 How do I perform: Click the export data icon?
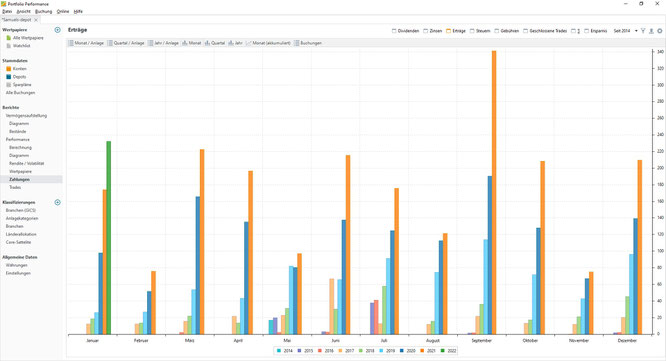click(x=651, y=31)
